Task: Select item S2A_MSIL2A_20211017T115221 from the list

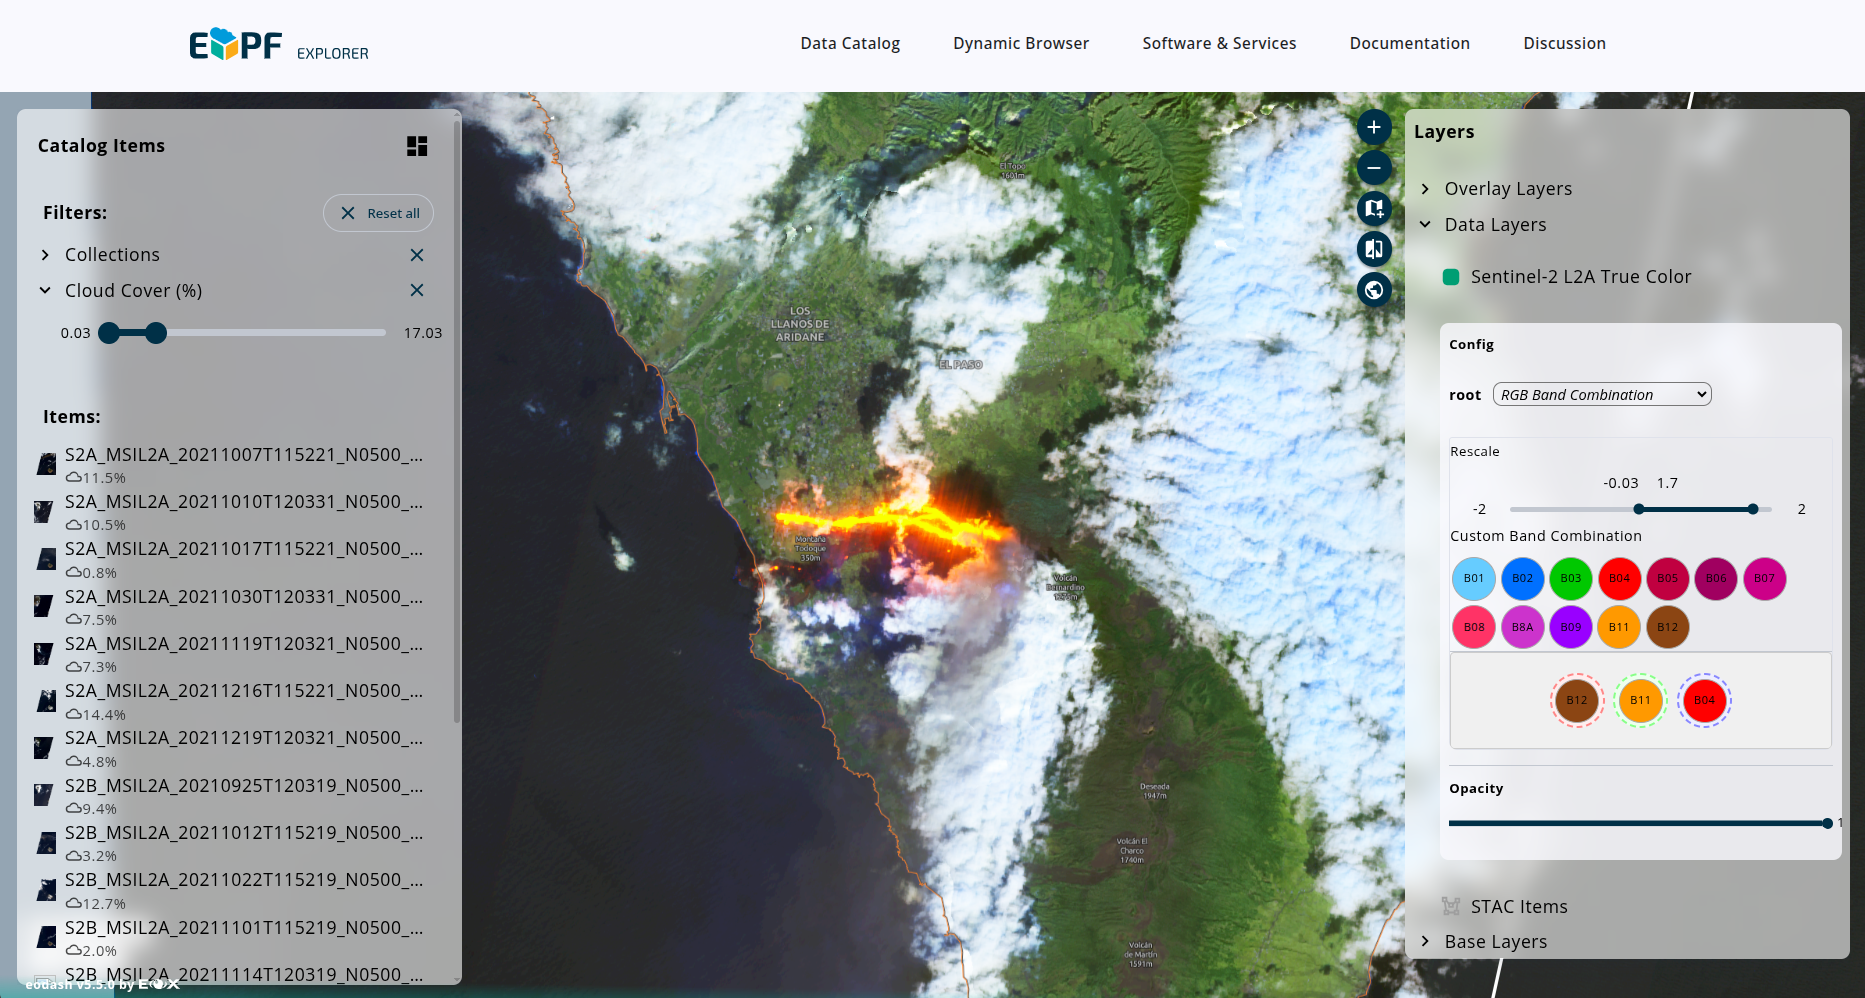Action: [243, 549]
